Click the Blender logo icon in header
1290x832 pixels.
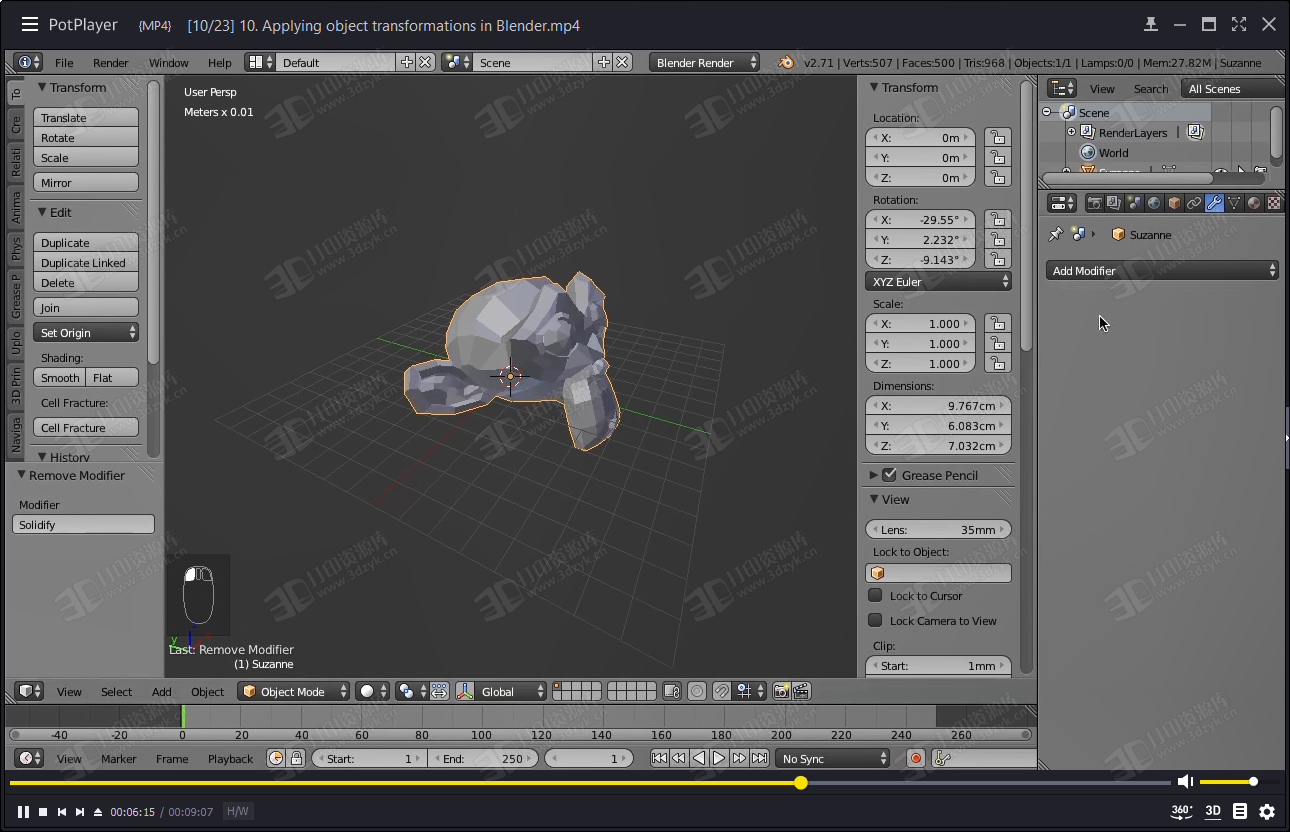pos(786,62)
